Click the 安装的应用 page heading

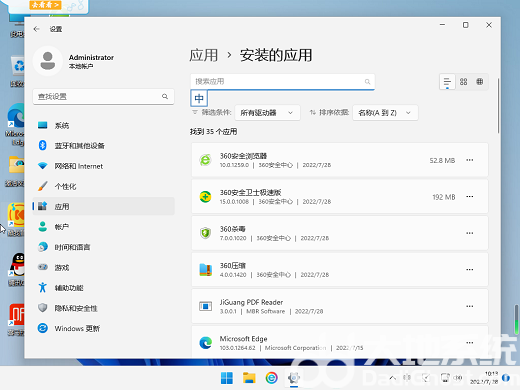[x=276, y=55]
